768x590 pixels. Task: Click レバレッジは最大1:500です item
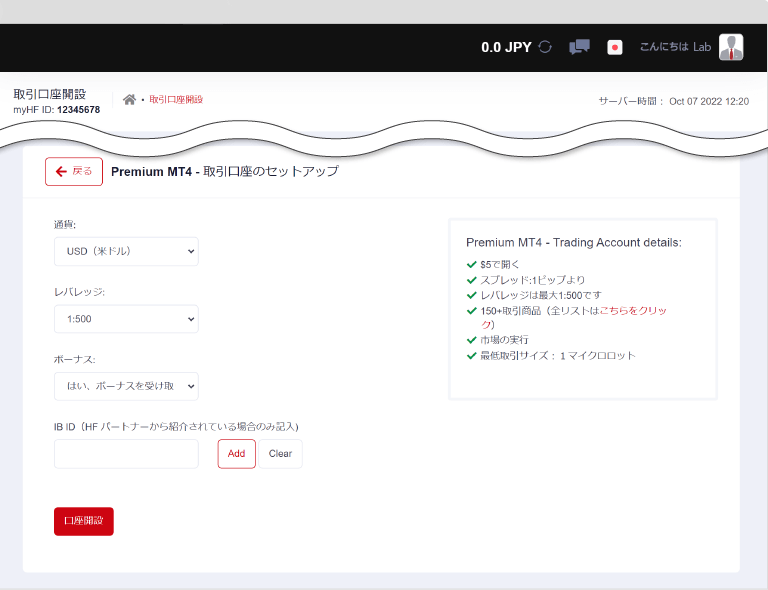click(x=541, y=295)
